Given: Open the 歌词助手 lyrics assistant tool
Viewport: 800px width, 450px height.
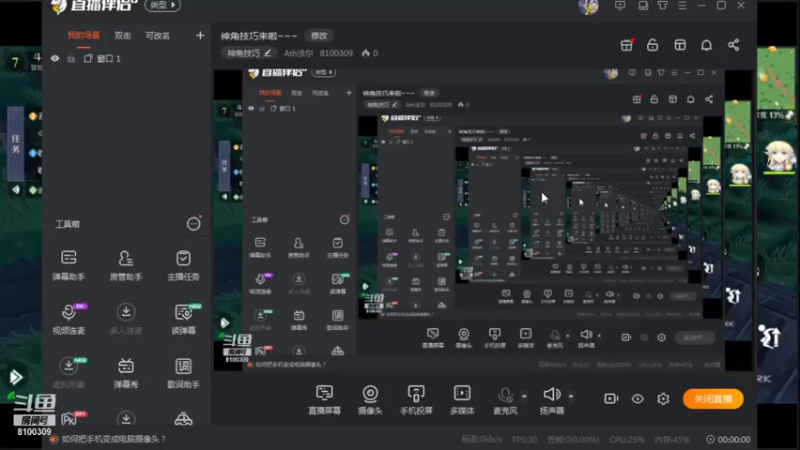Looking at the screenshot, I should [183, 373].
